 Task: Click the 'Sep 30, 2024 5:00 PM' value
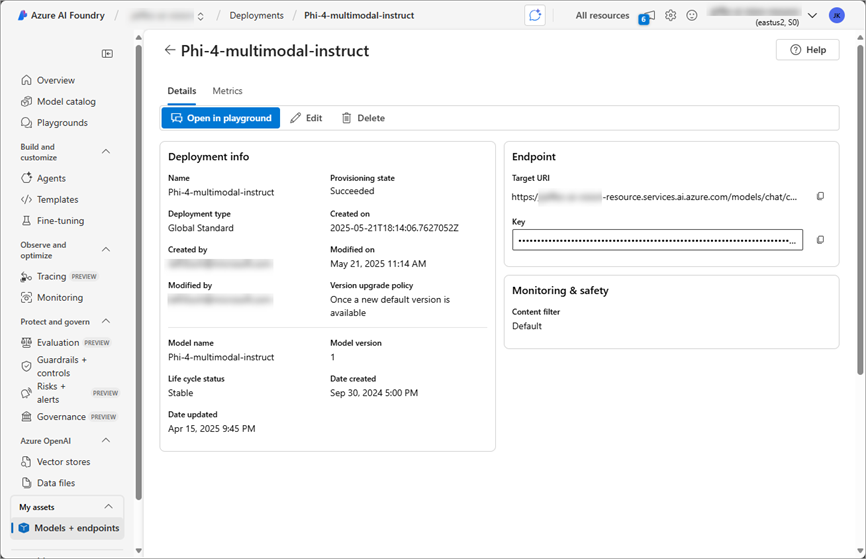(x=374, y=393)
